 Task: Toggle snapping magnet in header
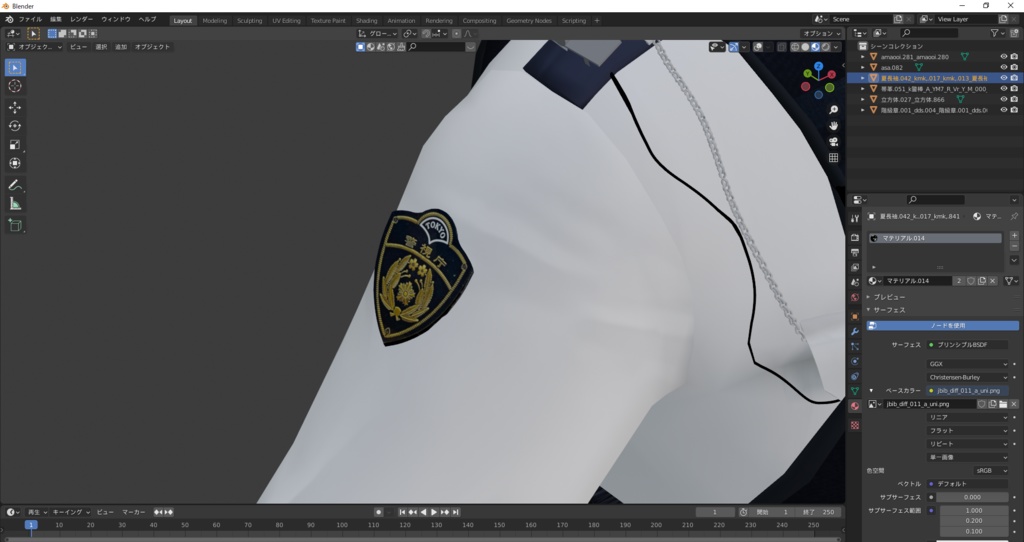tap(426, 33)
